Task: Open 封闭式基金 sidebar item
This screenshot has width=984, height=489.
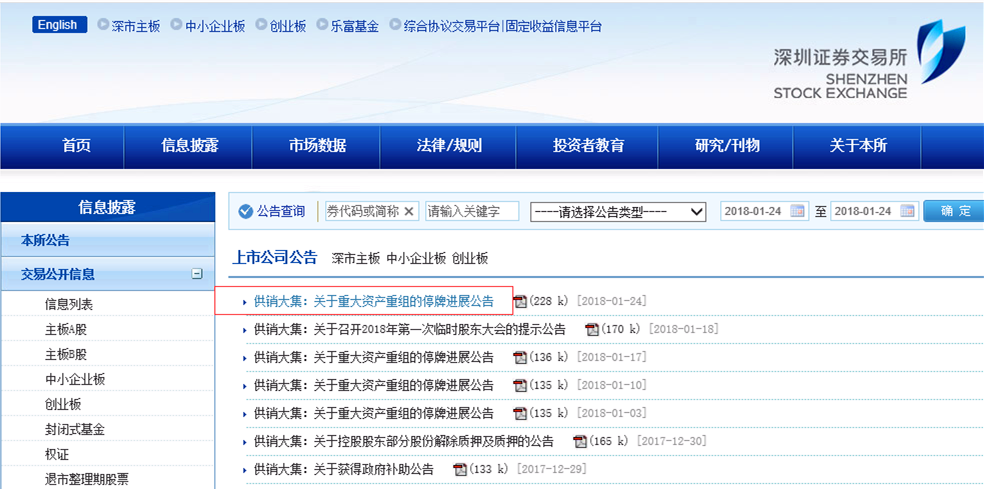Action: 75,429
